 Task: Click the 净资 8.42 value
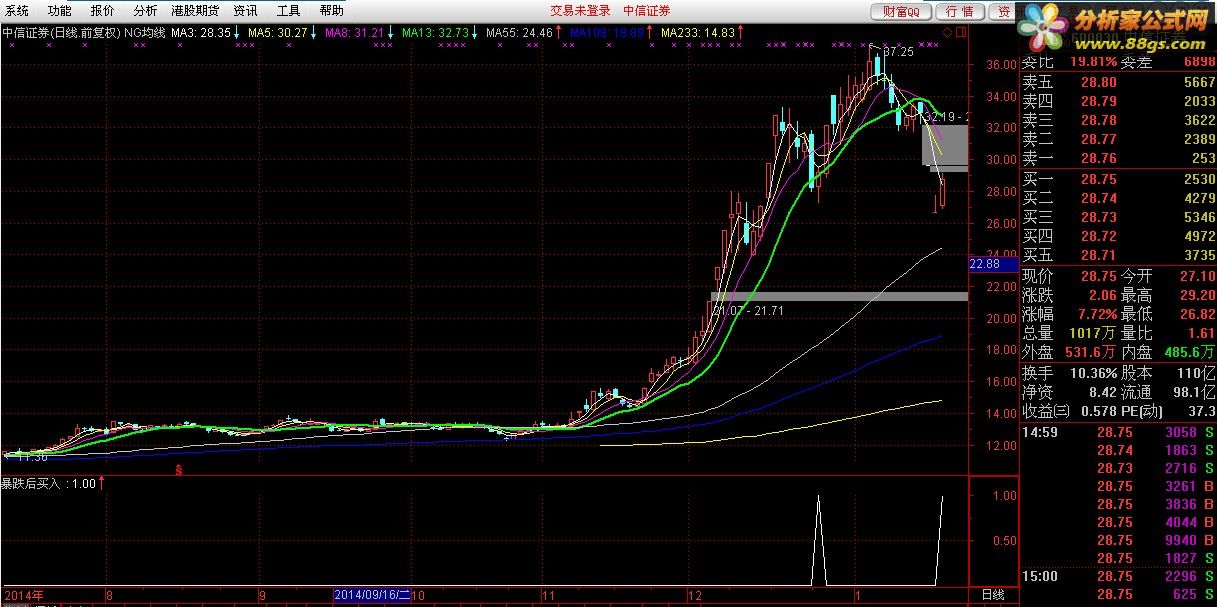click(1102, 391)
